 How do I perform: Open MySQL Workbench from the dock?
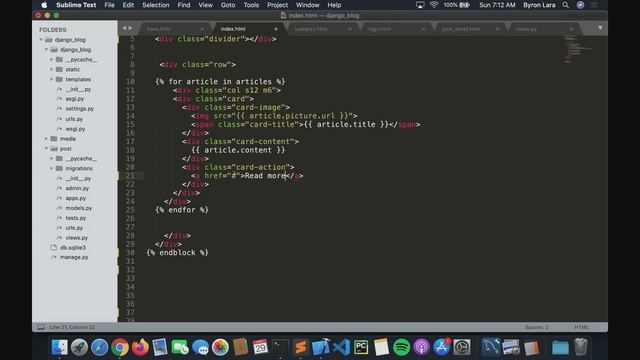(x=491, y=347)
